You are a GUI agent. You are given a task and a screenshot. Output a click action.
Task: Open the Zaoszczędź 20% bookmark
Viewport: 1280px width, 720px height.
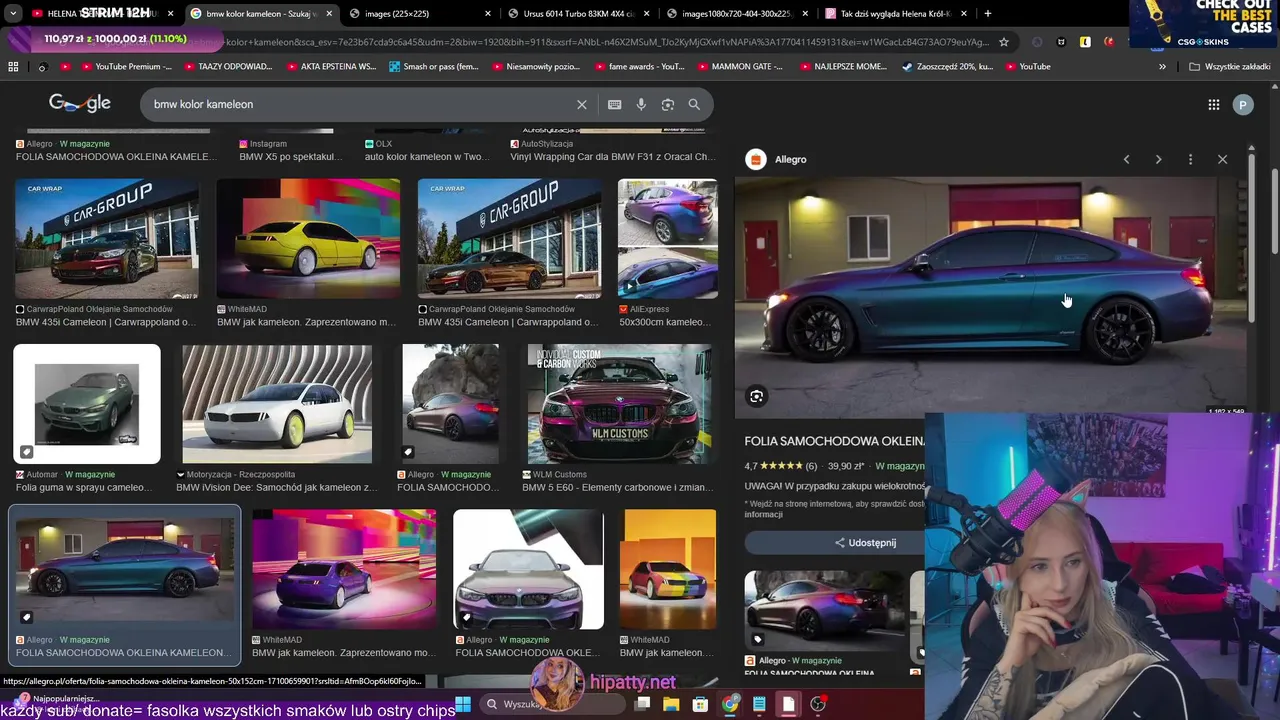pyautogui.click(x=947, y=66)
